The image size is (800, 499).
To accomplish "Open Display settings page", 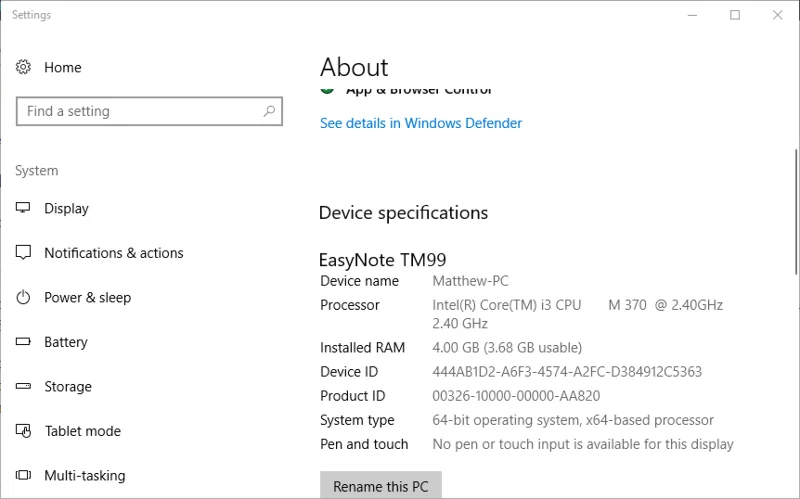I will pyautogui.click(x=66, y=208).
